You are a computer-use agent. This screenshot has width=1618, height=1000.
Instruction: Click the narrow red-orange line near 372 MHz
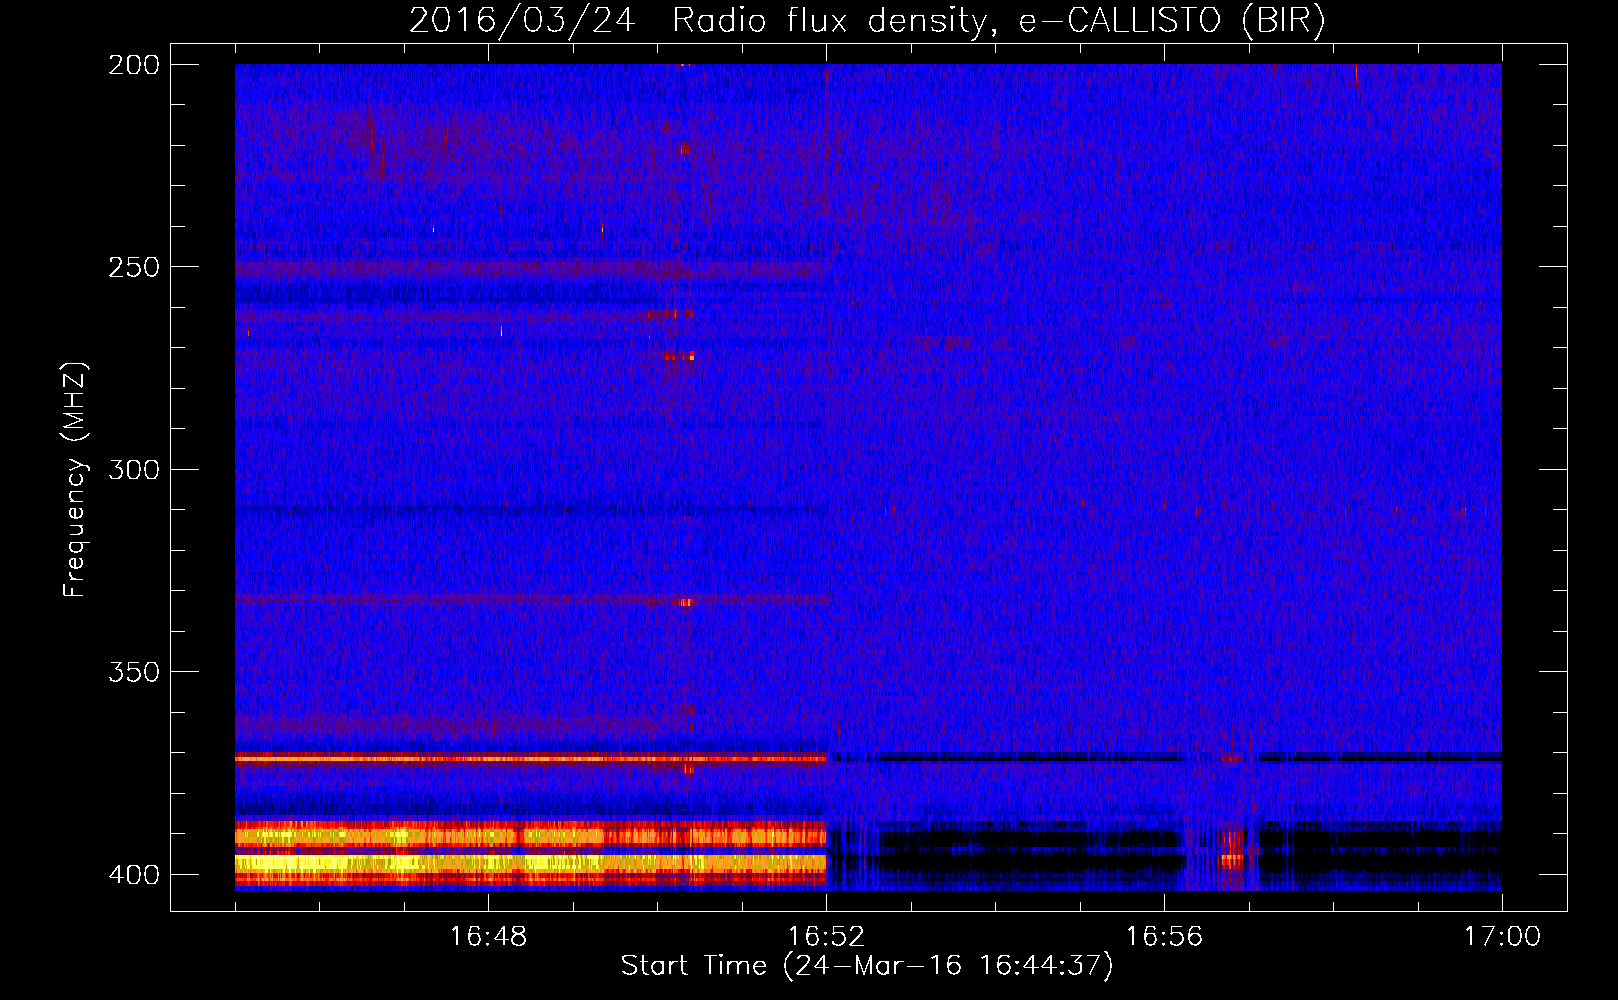(x=530, y=759)
